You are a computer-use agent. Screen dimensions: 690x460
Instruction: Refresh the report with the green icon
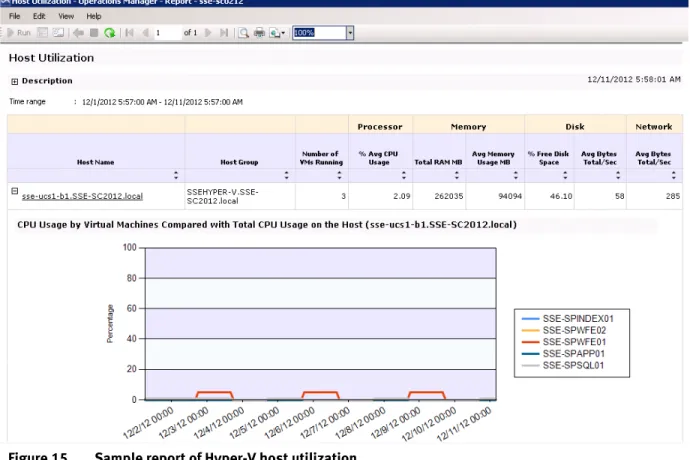[110, 33]
